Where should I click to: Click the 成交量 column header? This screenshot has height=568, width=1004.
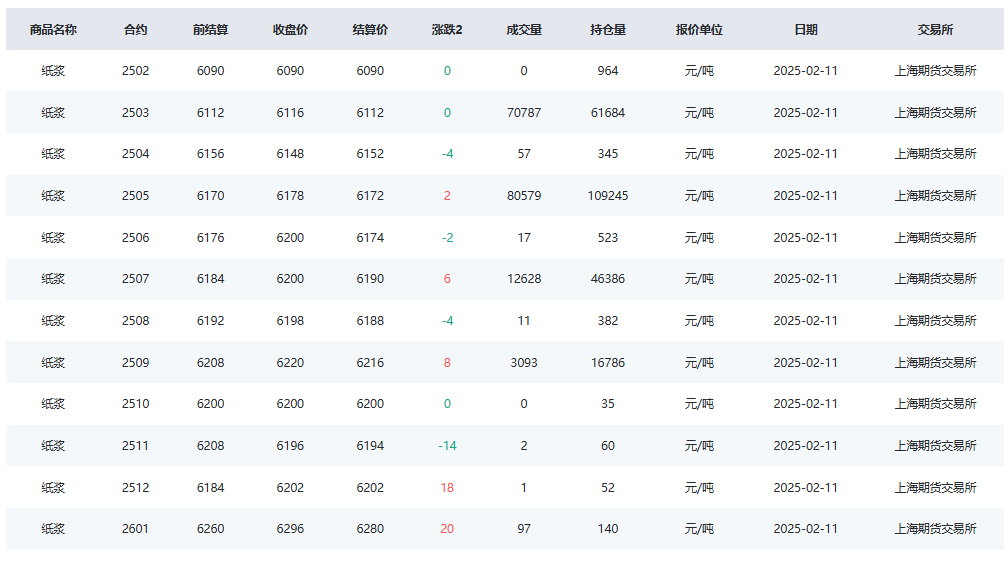[x=524, y=29]
